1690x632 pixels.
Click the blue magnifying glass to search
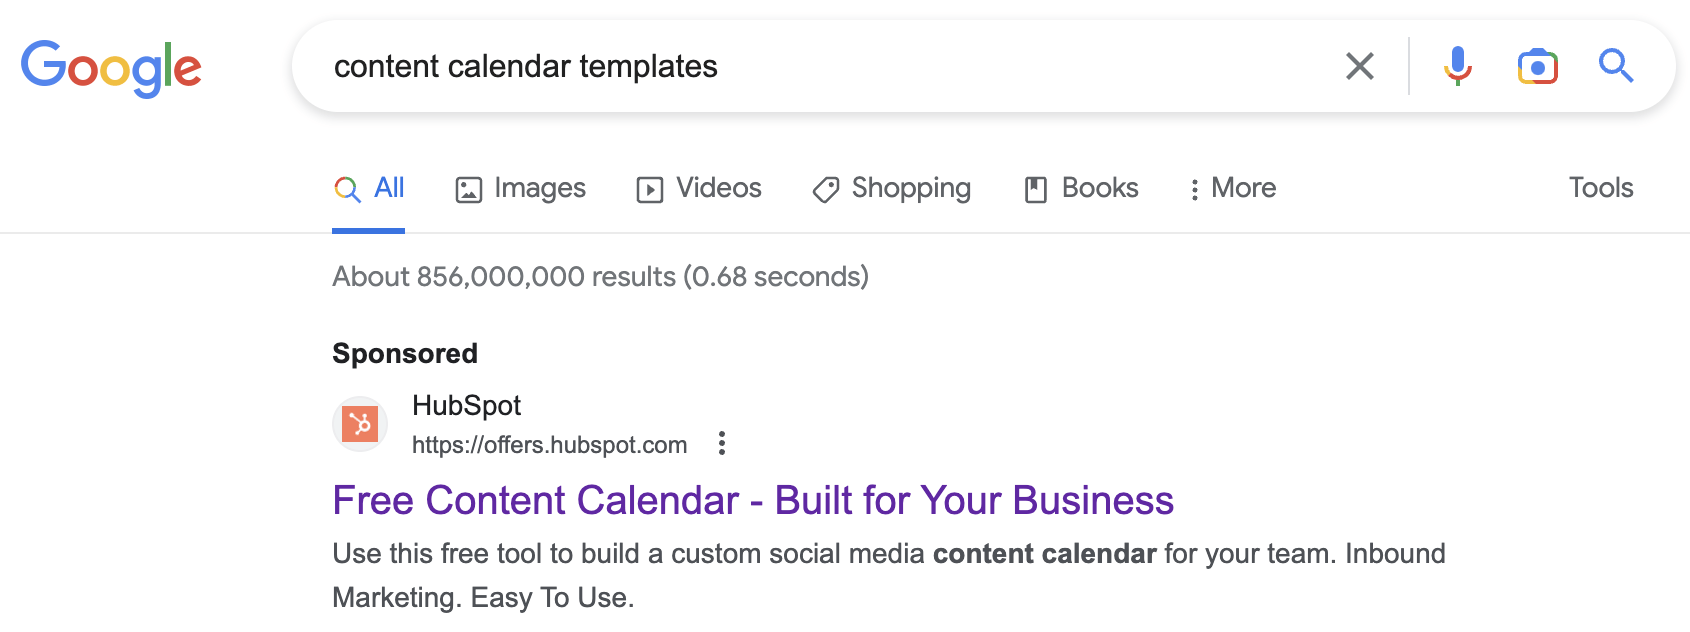point(1616,66)
